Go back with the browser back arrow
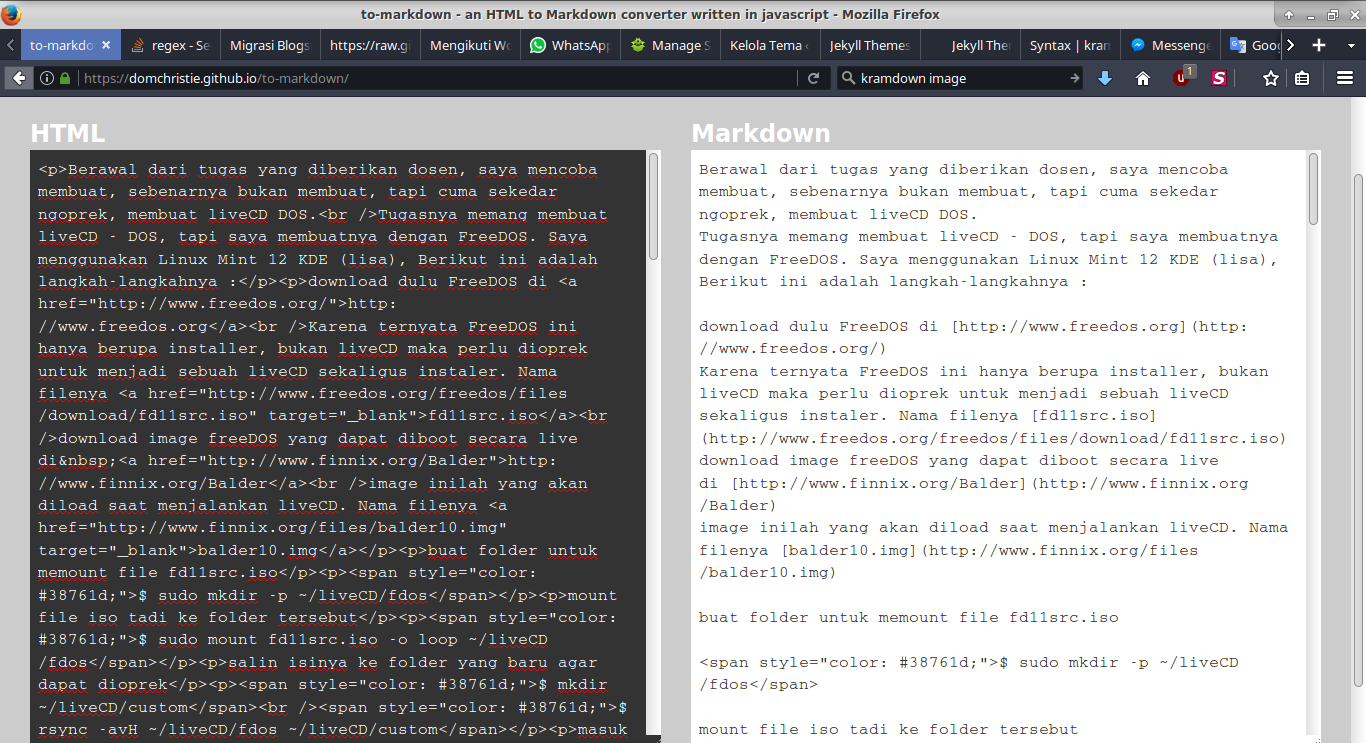Screen dimensions: 1366x743 pos(18,78)
